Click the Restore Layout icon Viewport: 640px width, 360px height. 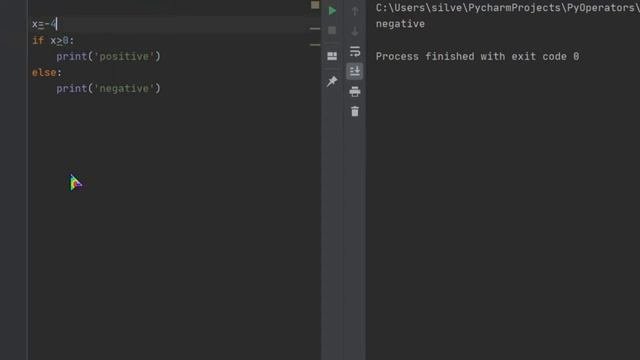[x=332, y=56]
